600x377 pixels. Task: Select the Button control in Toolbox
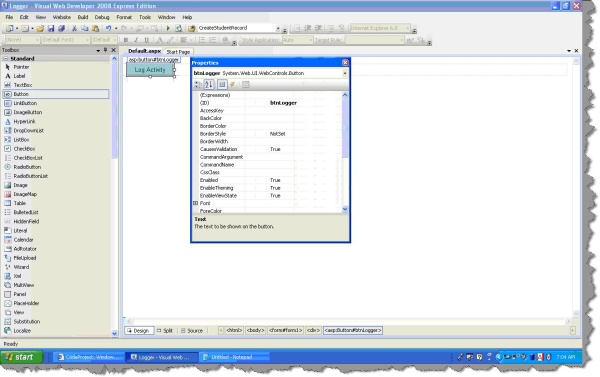pos(56,94)
